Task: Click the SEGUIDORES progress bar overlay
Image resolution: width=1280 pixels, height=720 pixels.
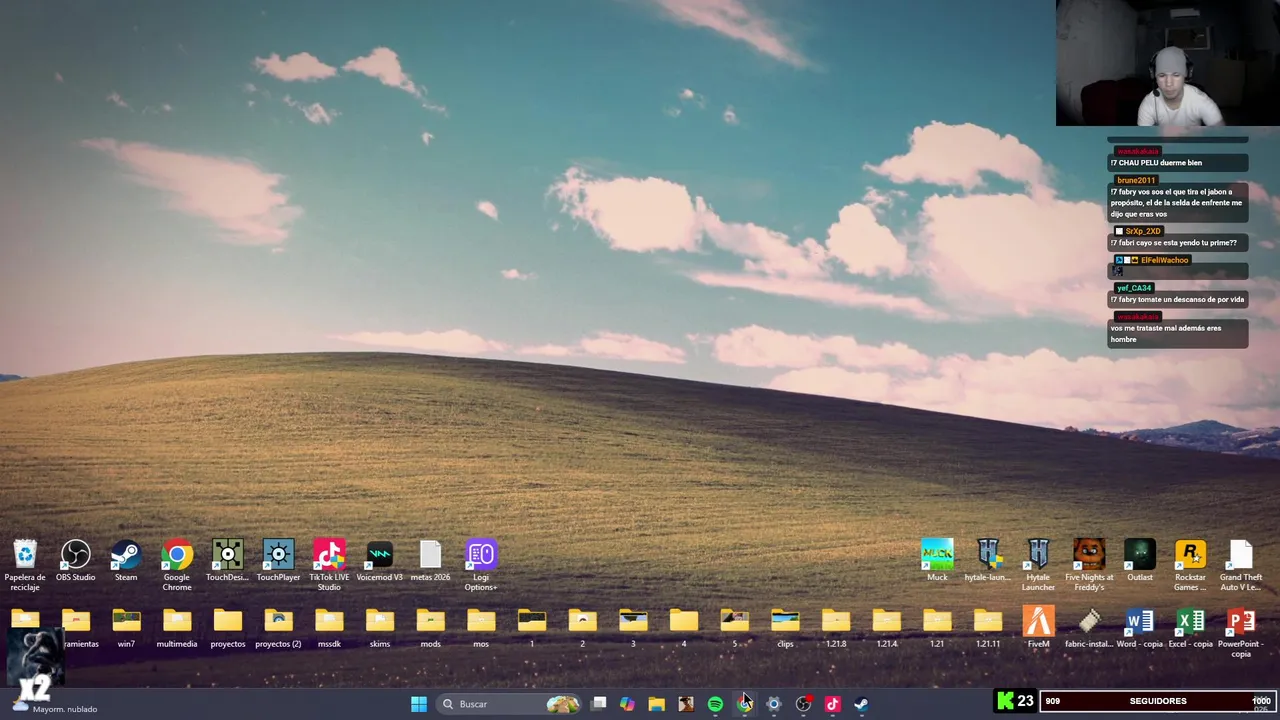Action: coord(1159,701)
